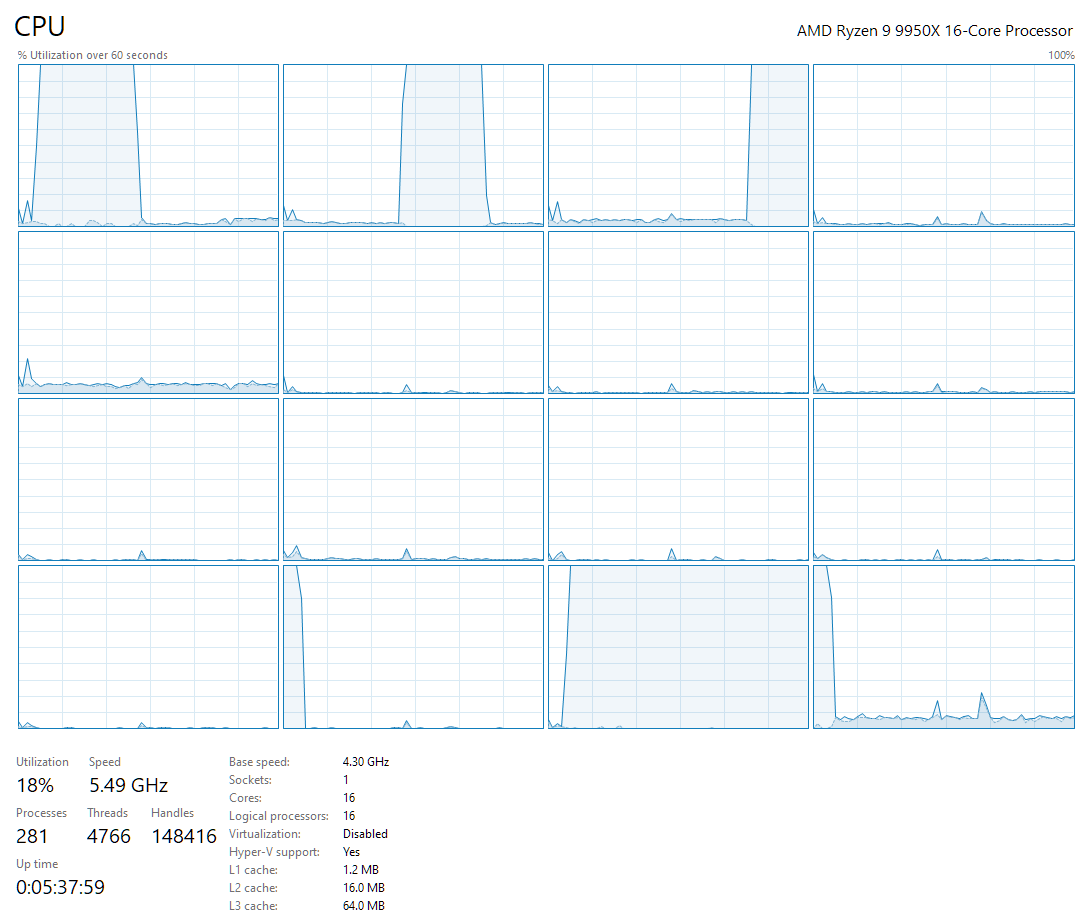Click the 5.49 GHz speed value

(x=128, y=785)
